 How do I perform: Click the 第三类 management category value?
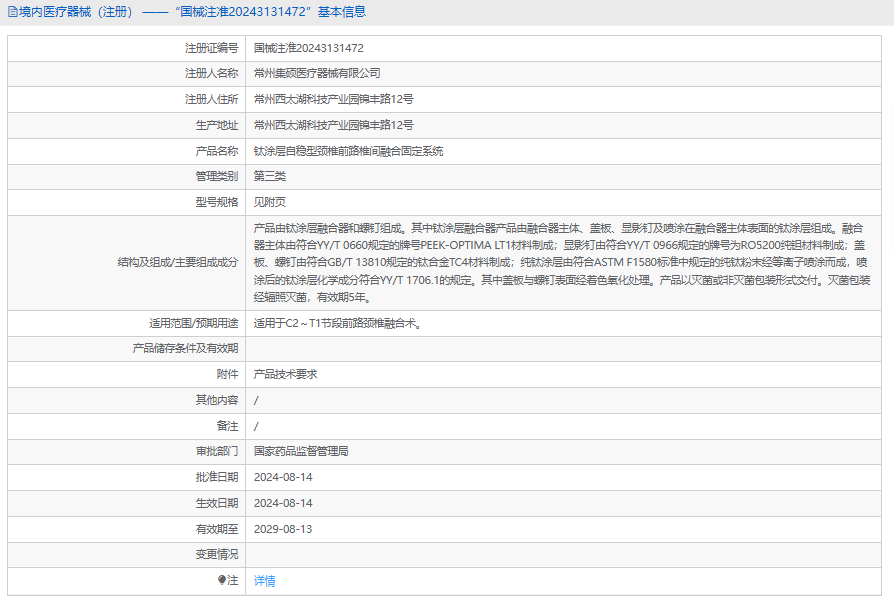[x=269, y=177]
